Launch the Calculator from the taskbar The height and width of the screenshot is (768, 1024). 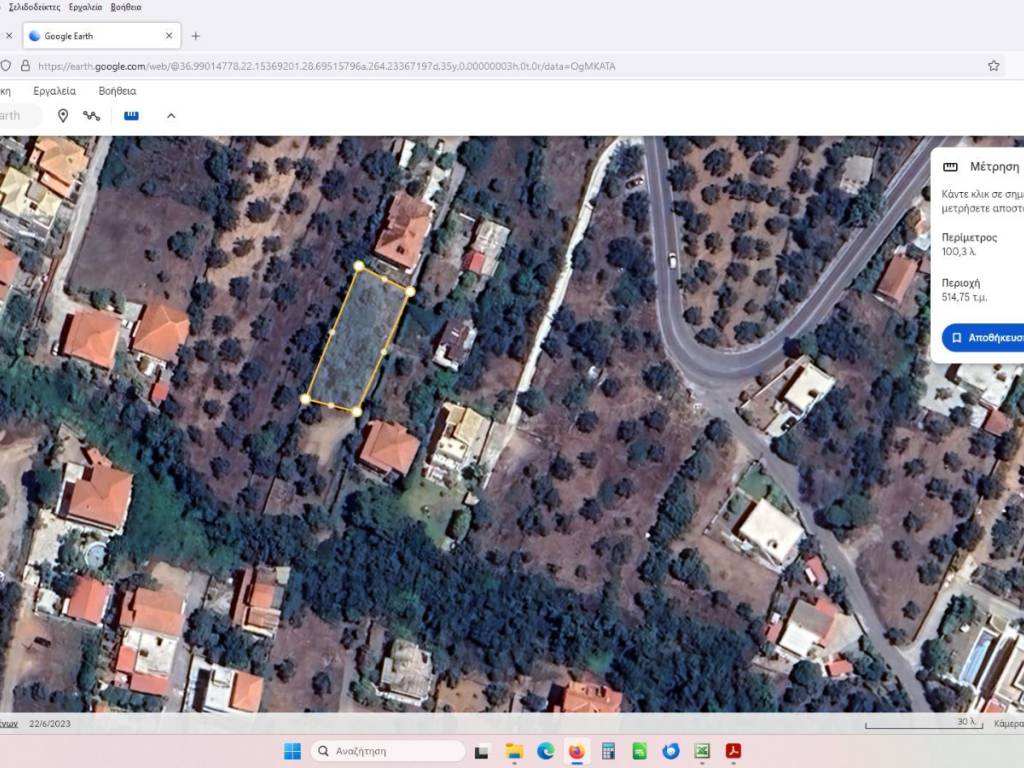(607, 751)
